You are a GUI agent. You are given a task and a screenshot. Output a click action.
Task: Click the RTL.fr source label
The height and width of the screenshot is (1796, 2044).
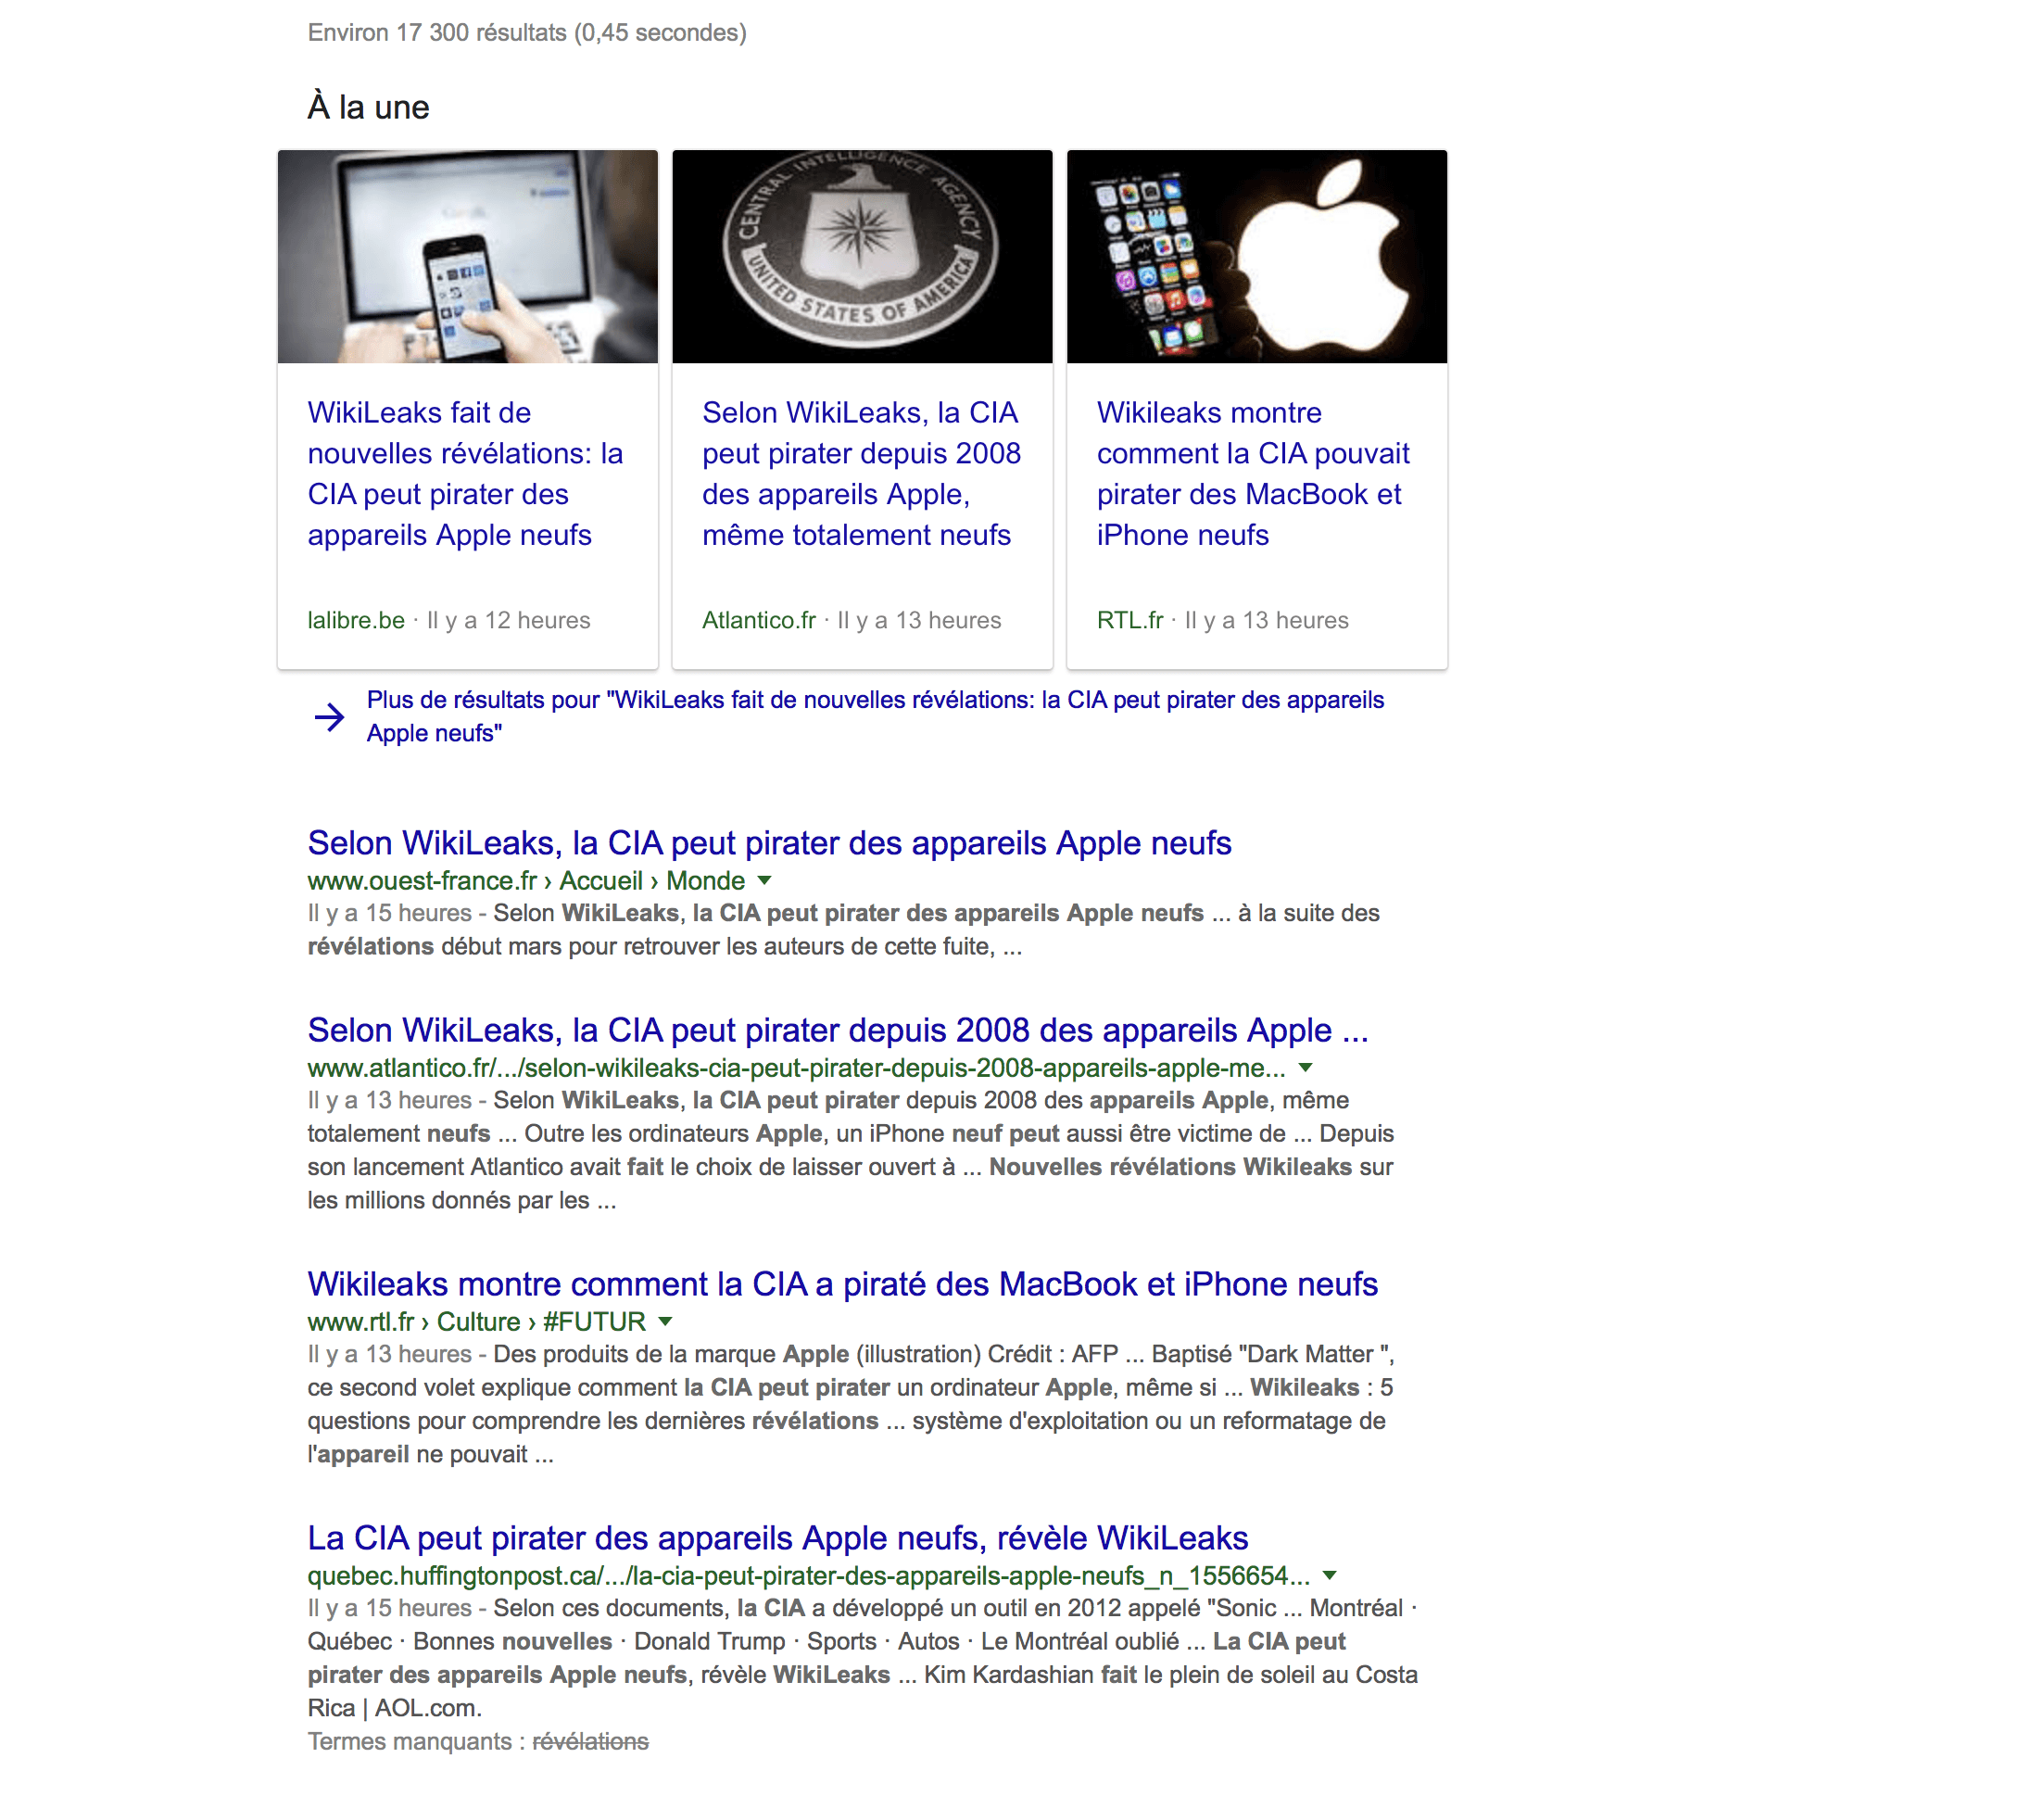1130,620
